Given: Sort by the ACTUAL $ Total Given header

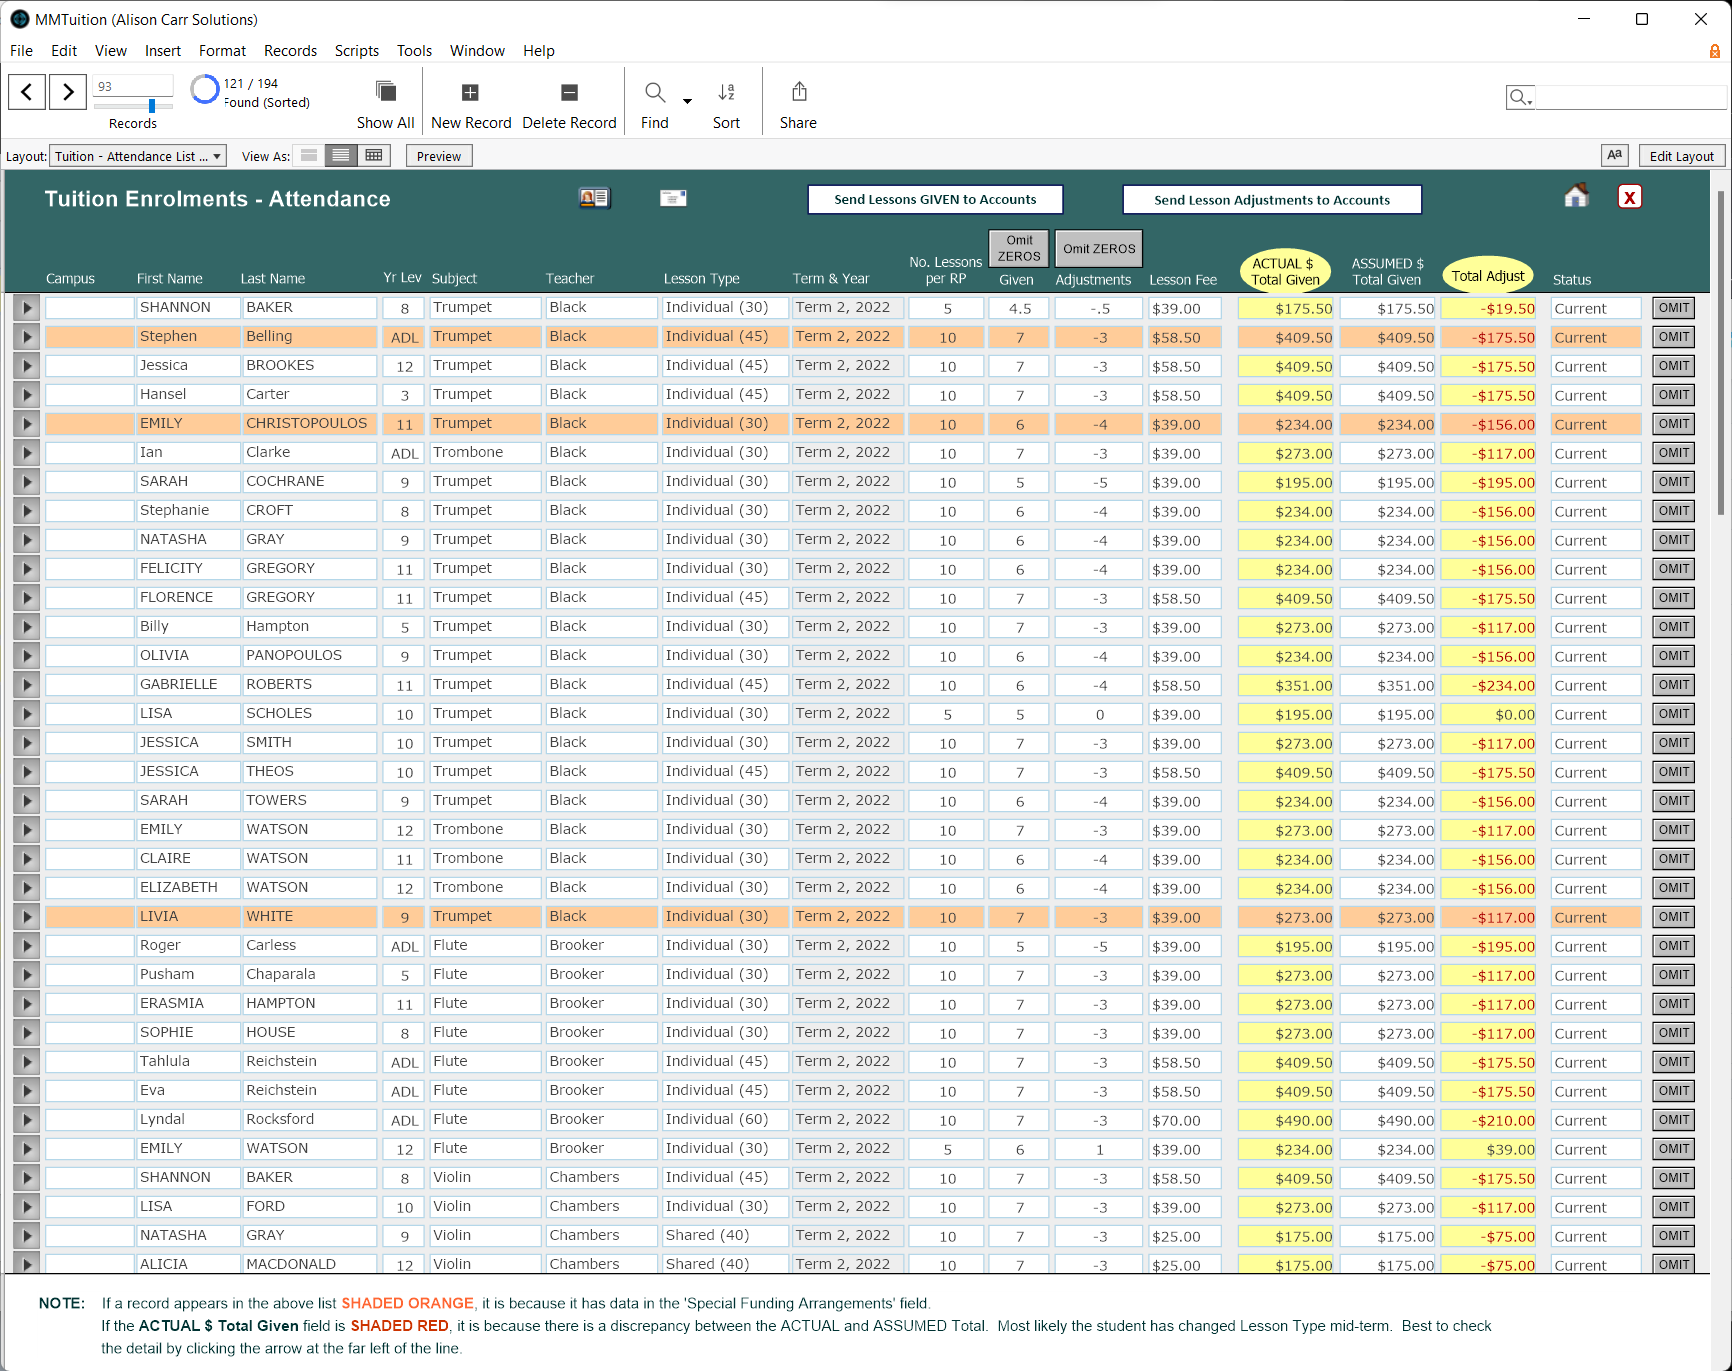Looking at the screenshot, I should (x=1285, y=271).
